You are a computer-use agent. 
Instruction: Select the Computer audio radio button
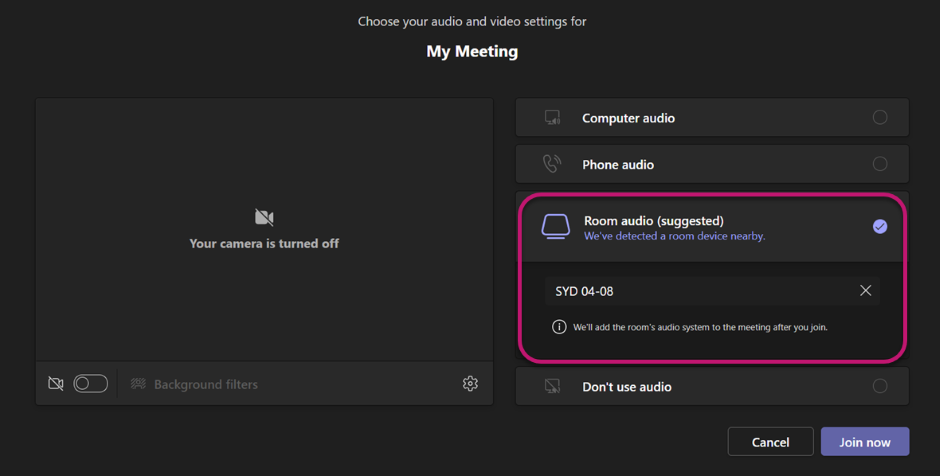coord(879,118)
